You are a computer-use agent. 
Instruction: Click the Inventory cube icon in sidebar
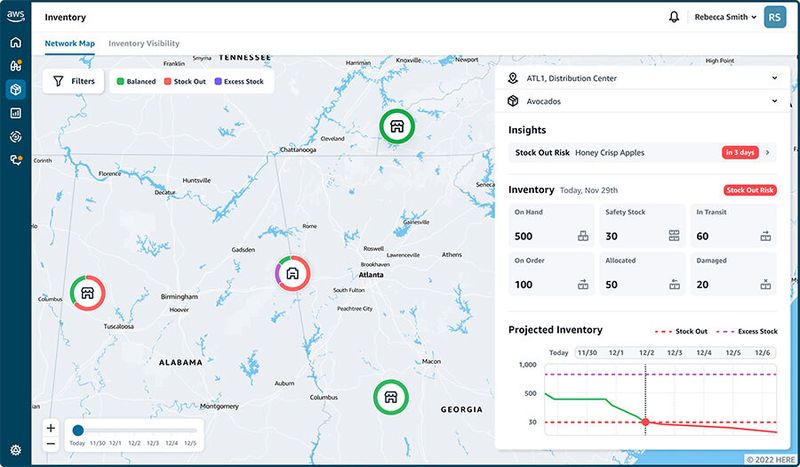click(15, 89)
